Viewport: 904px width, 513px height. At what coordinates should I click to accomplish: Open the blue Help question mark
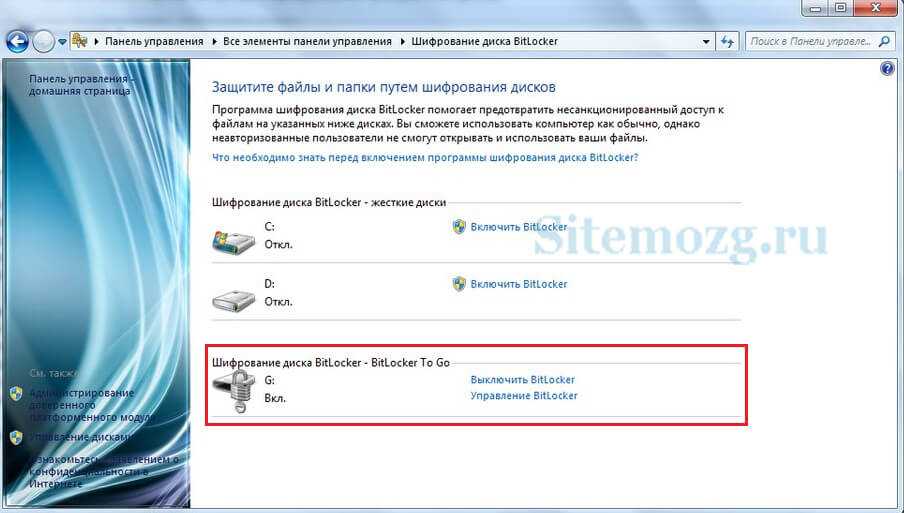(x=887, y=69)
